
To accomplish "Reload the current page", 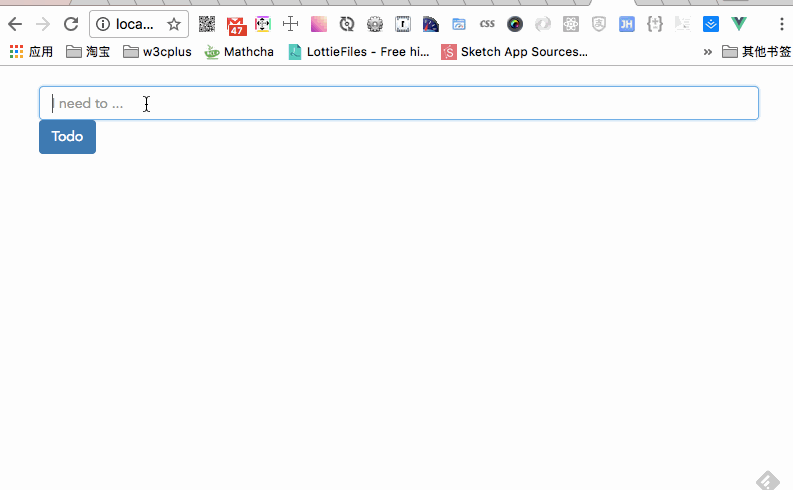I will (71, 24).
